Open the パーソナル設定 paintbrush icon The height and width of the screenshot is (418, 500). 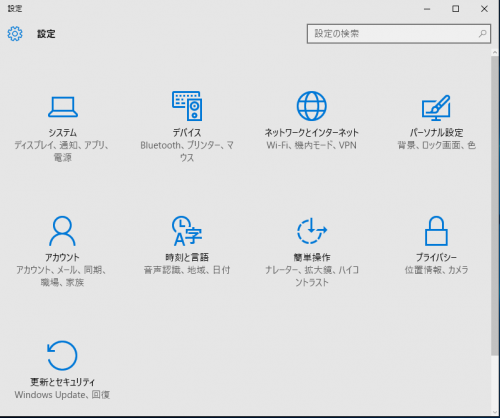point(436,108)
